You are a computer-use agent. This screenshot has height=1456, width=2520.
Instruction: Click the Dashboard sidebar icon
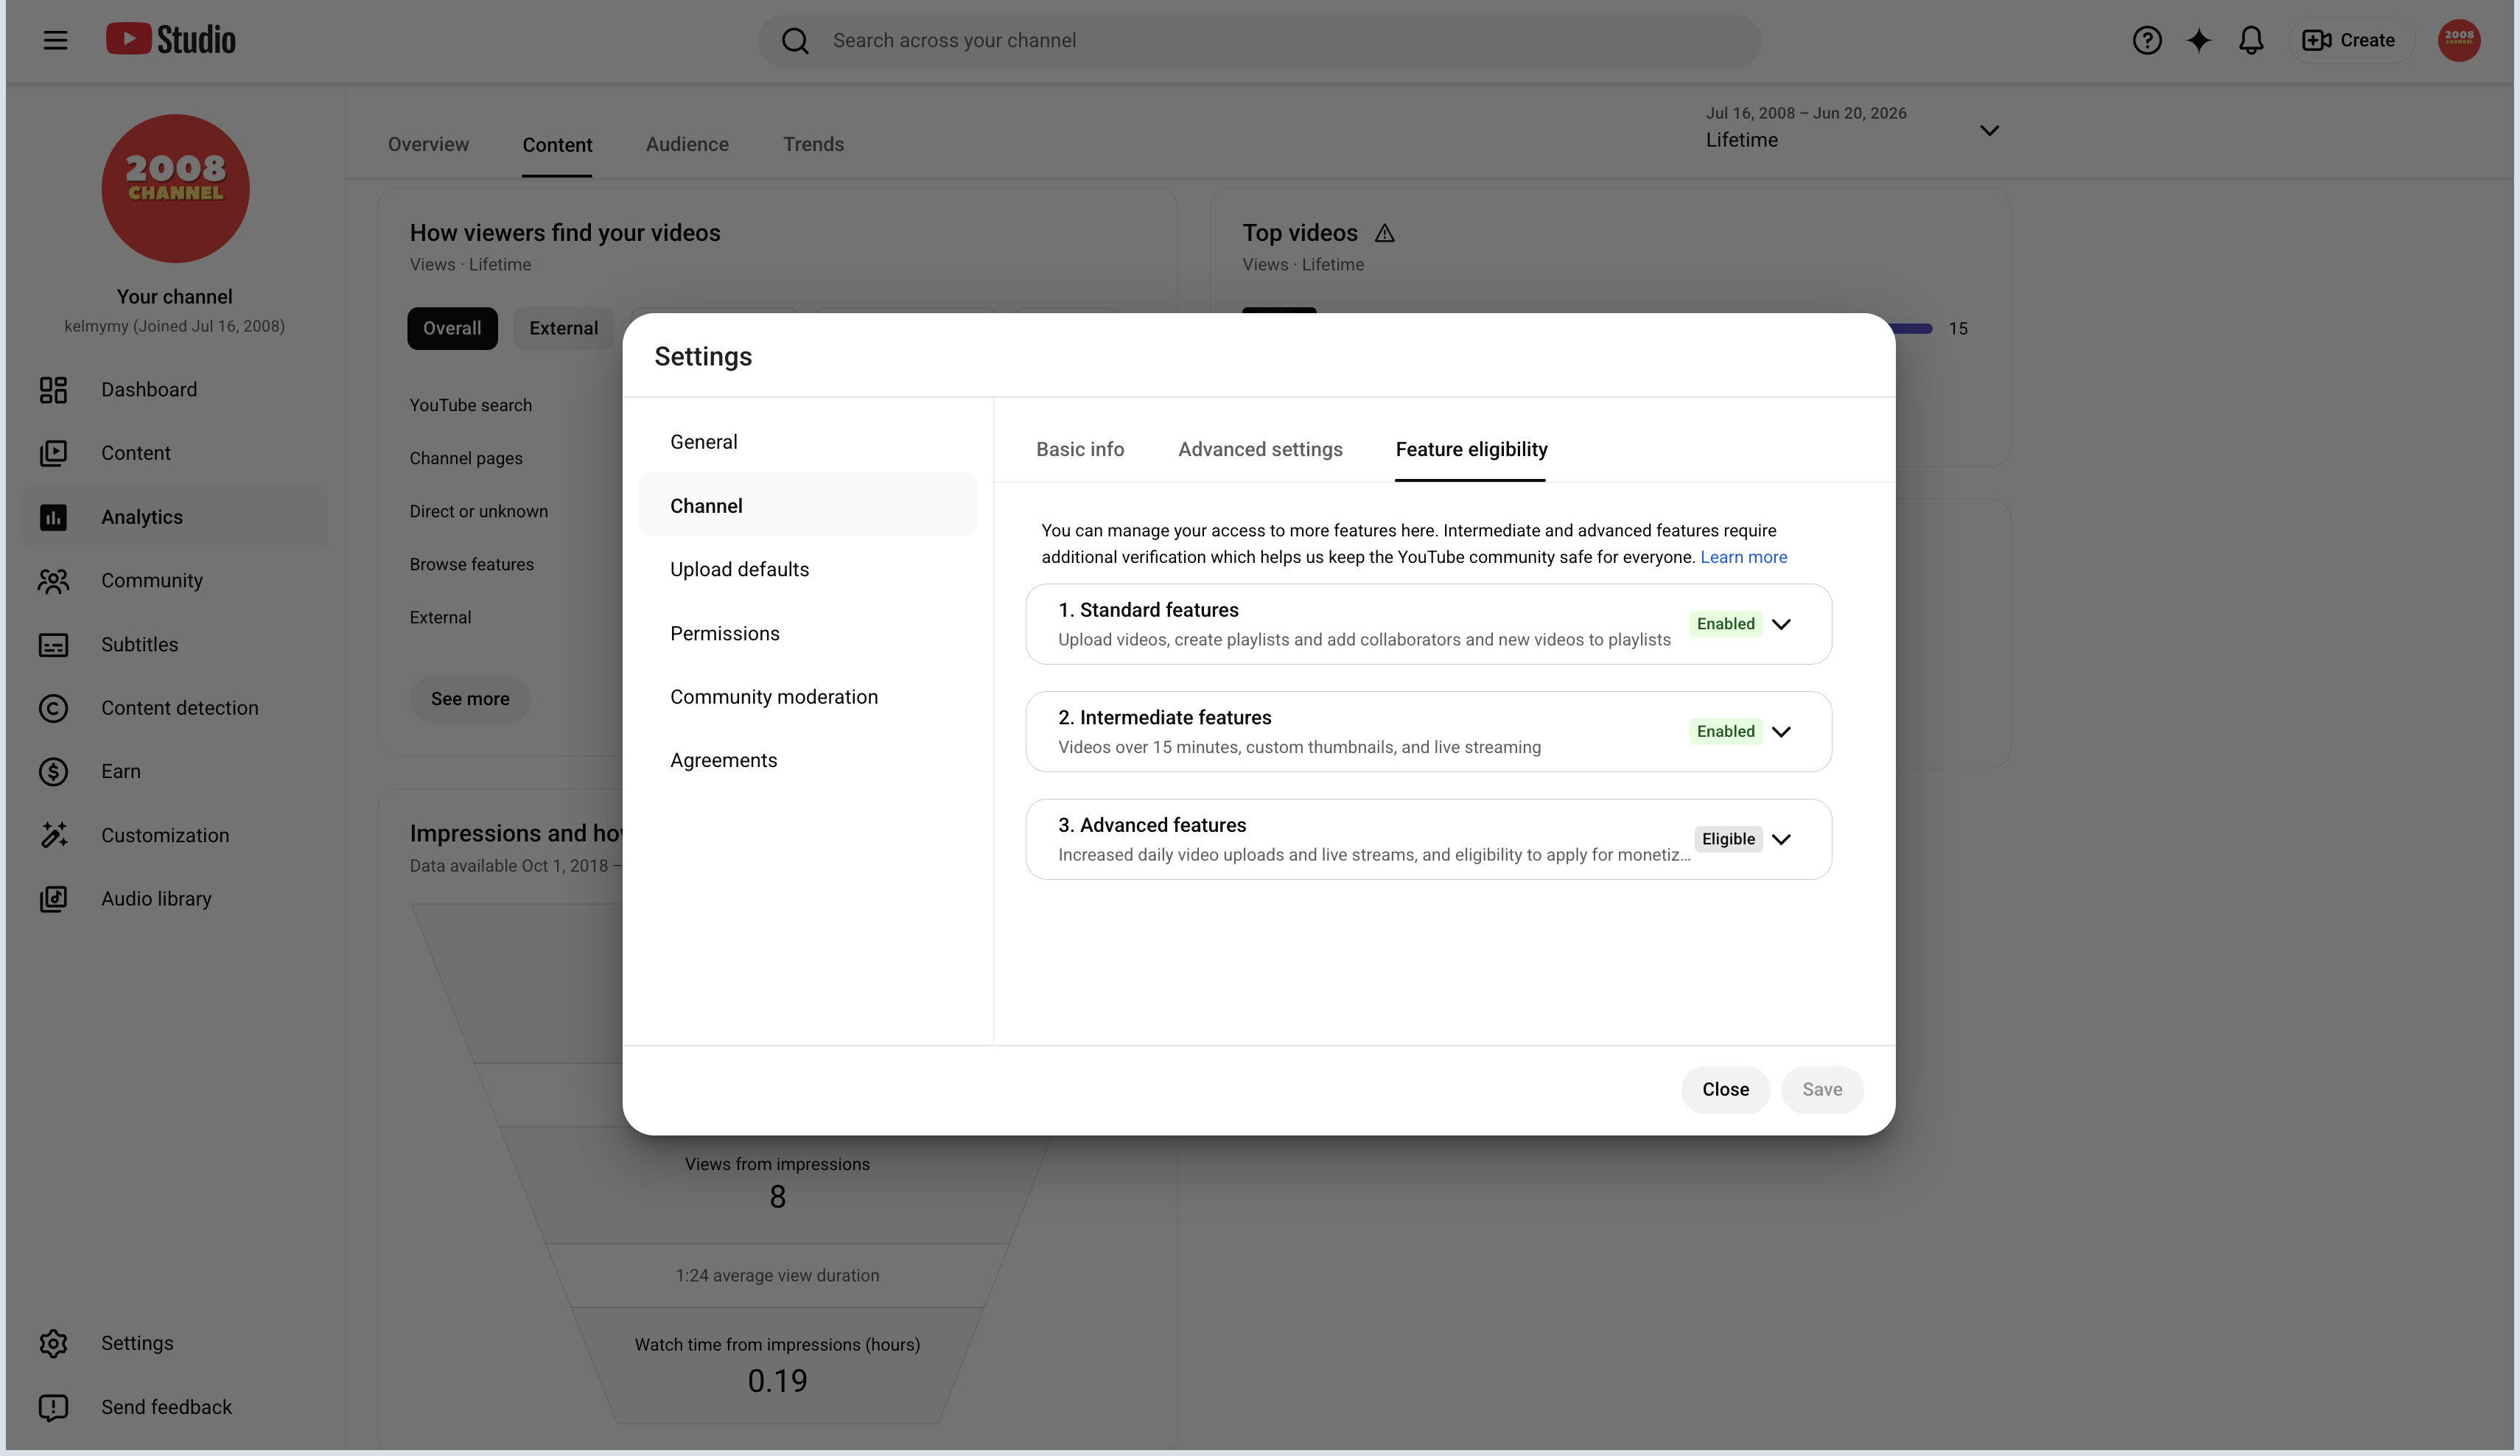pos(53,390)
